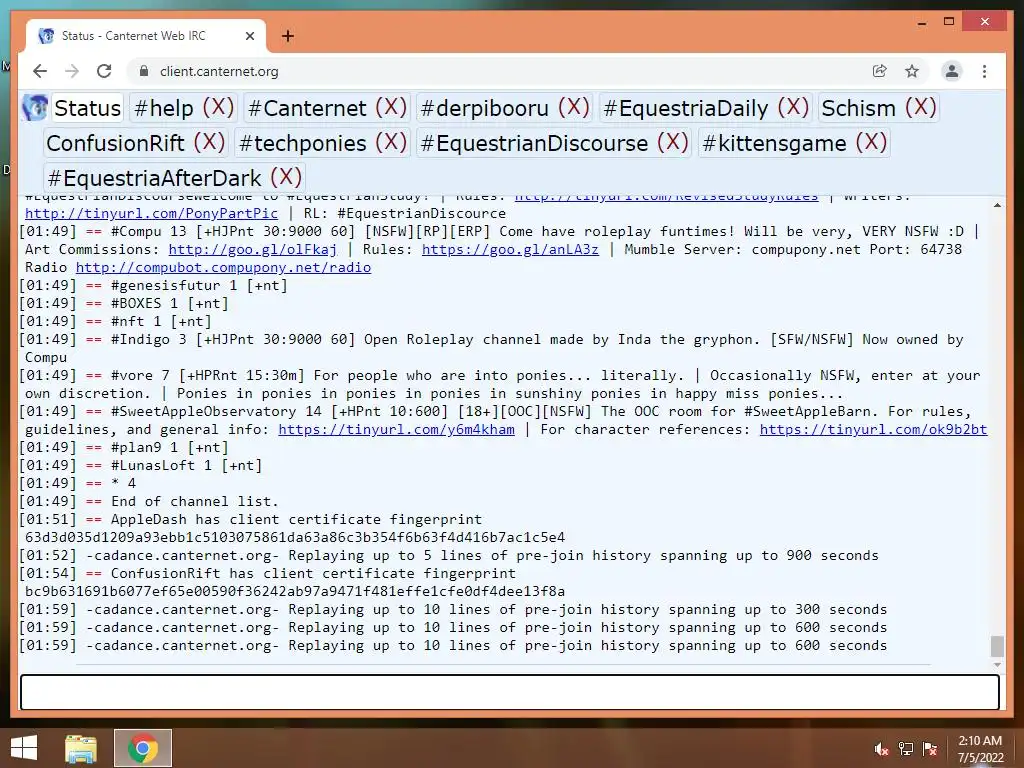Open a new browser tab

(x=288, y=36)
